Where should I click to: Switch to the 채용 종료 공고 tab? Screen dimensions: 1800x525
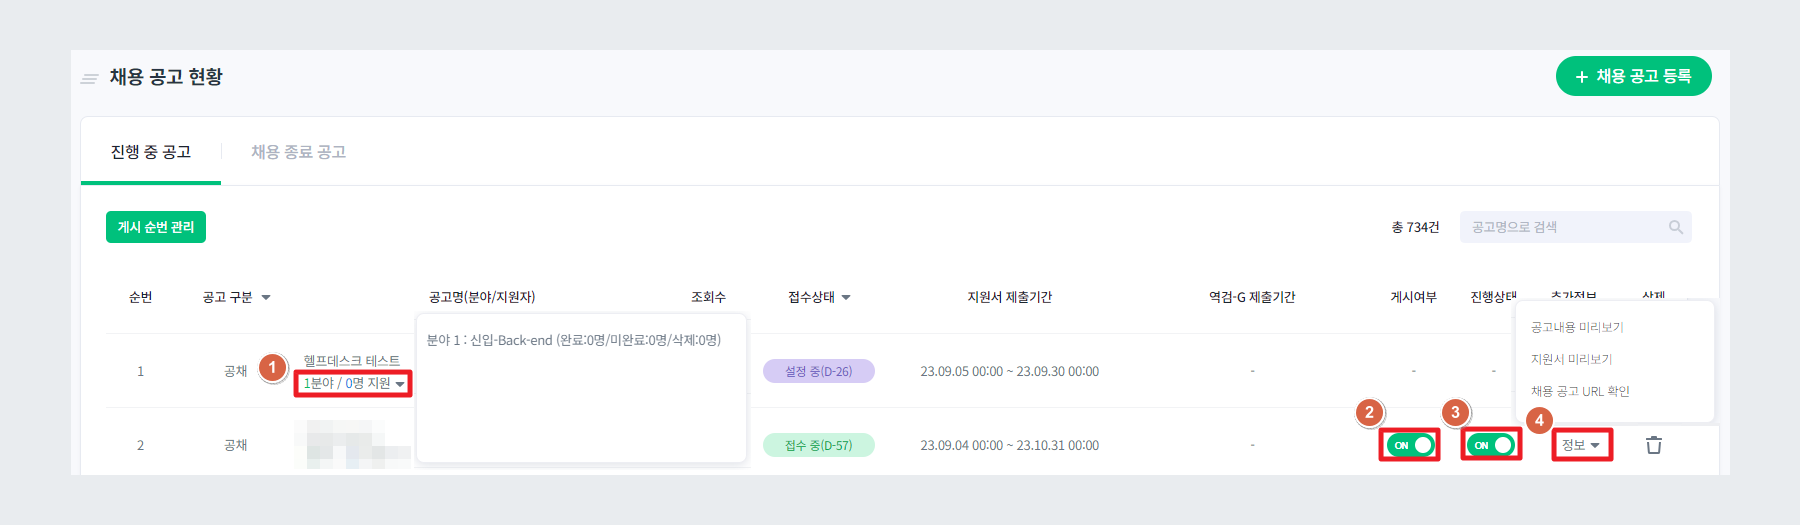pyautogui.click(x=298, y=152)
